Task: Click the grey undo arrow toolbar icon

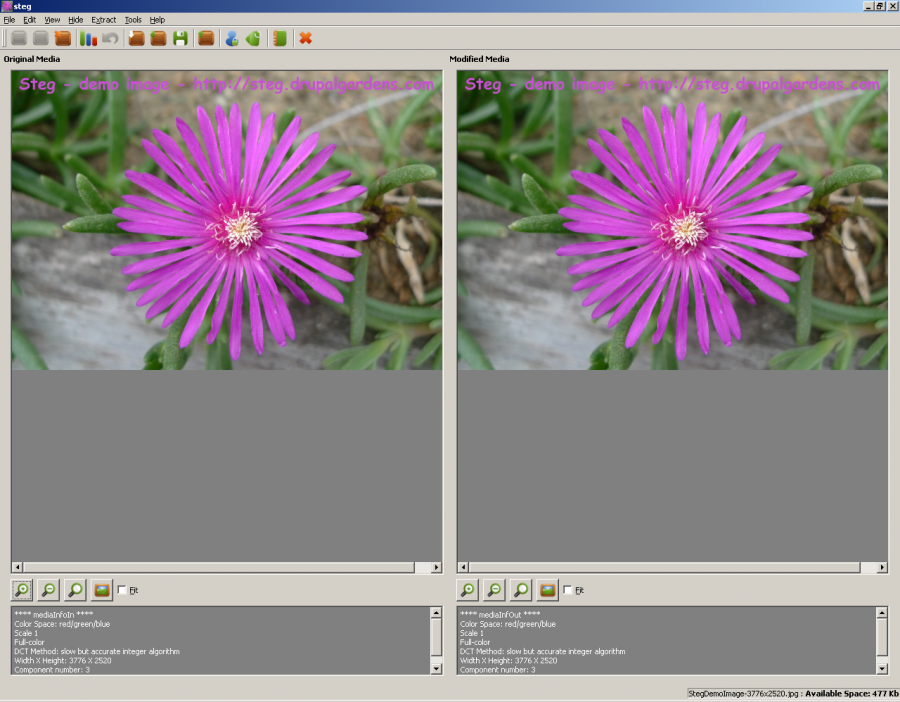Action: point(110,38)
